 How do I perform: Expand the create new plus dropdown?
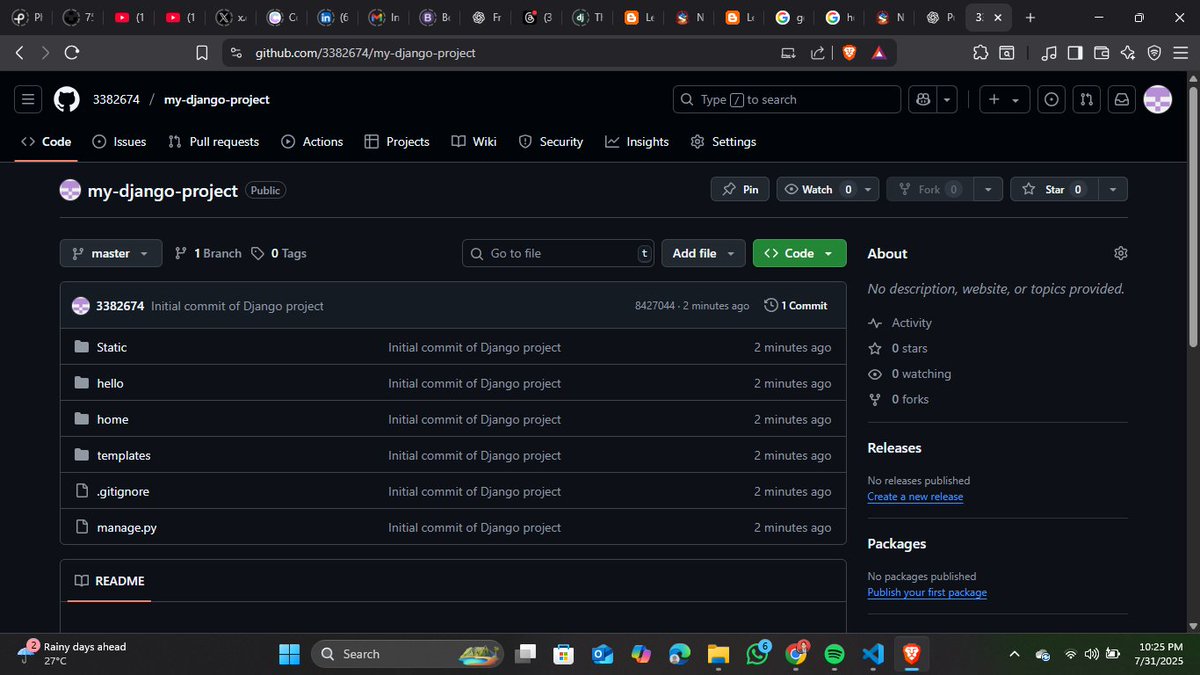point(1004,99)
